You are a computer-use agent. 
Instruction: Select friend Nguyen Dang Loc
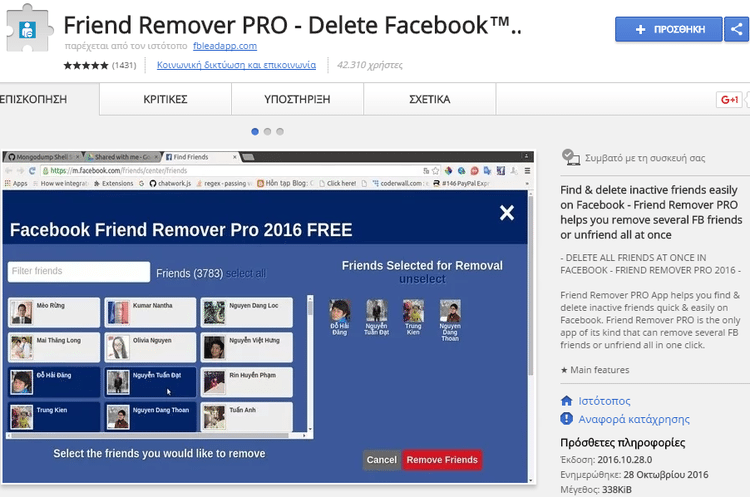tap(247, 312)
